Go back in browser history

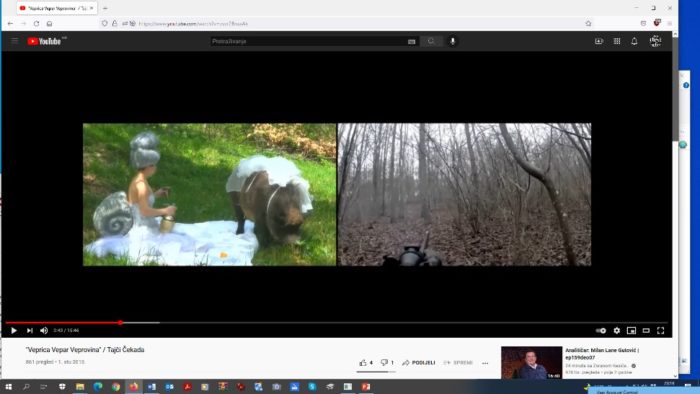[x=10, y=24]
